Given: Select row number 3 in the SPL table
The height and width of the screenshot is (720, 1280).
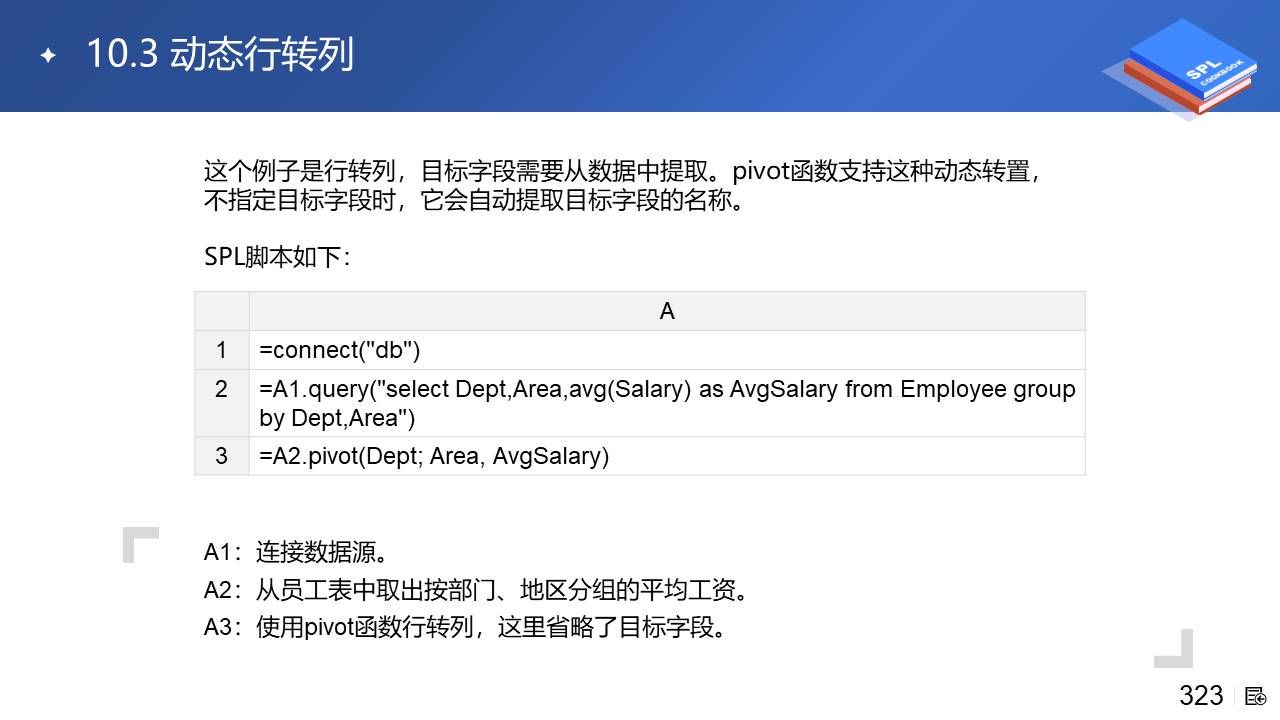Looking at the screenshot, I should point(221,456).
